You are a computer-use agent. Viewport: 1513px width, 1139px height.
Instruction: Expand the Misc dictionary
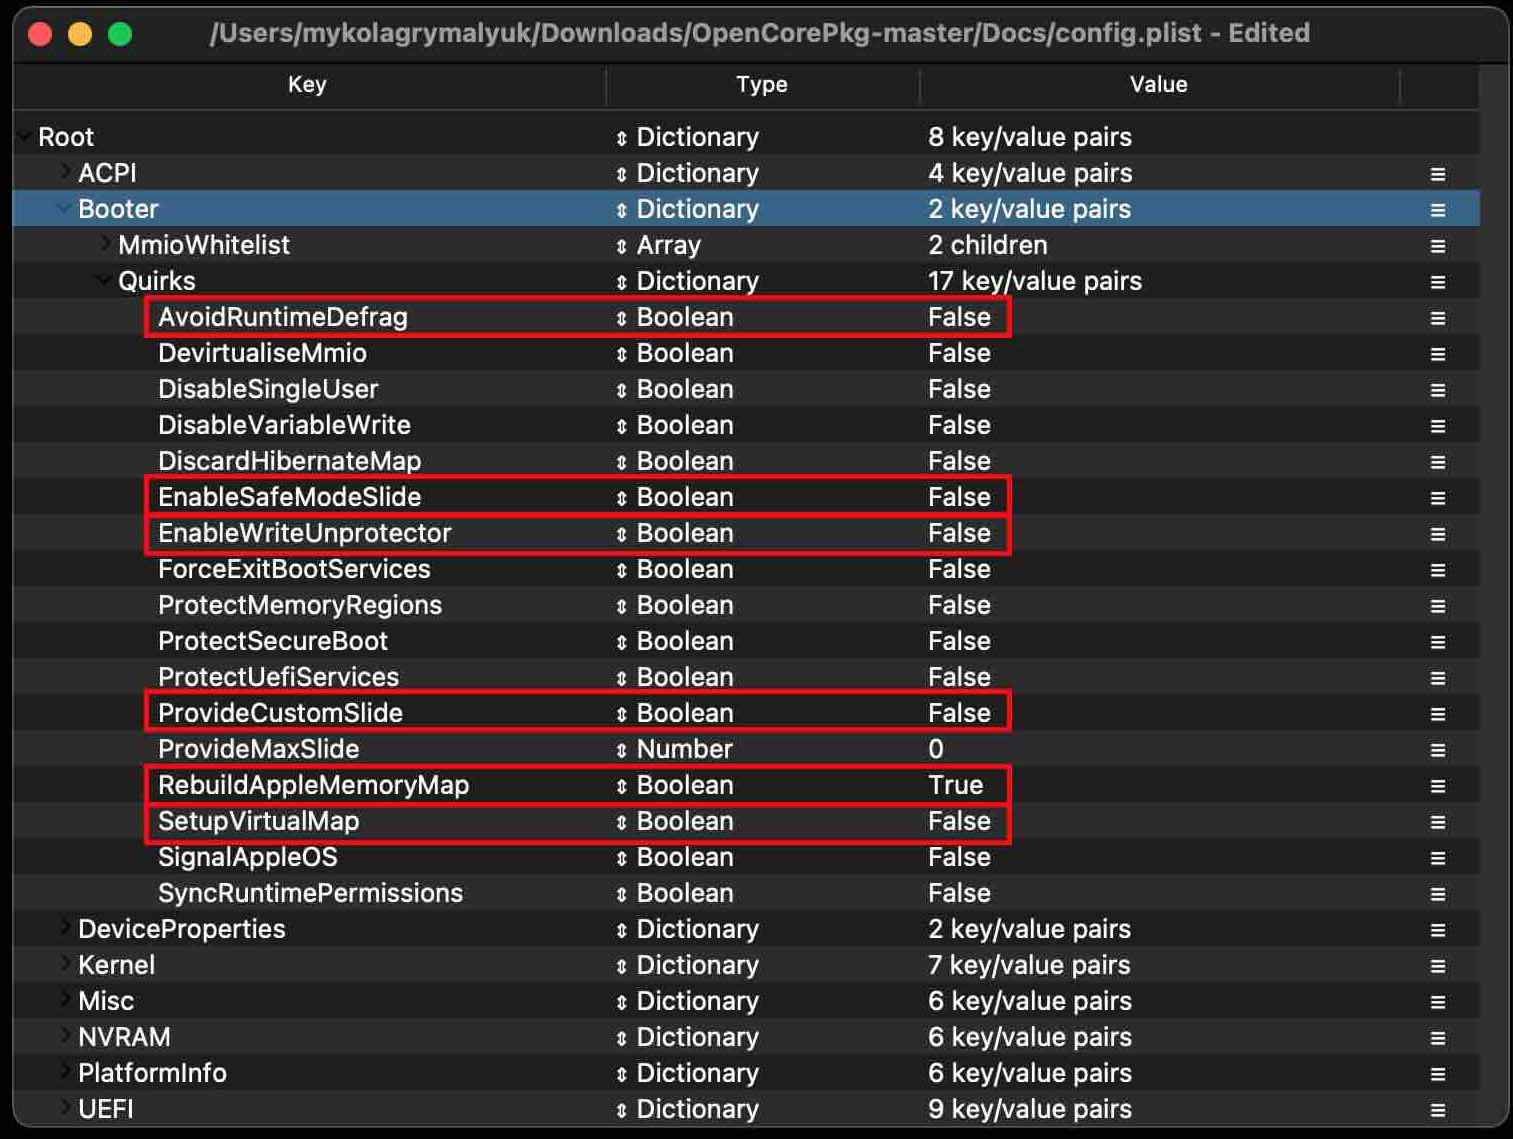click(65, 1000)
